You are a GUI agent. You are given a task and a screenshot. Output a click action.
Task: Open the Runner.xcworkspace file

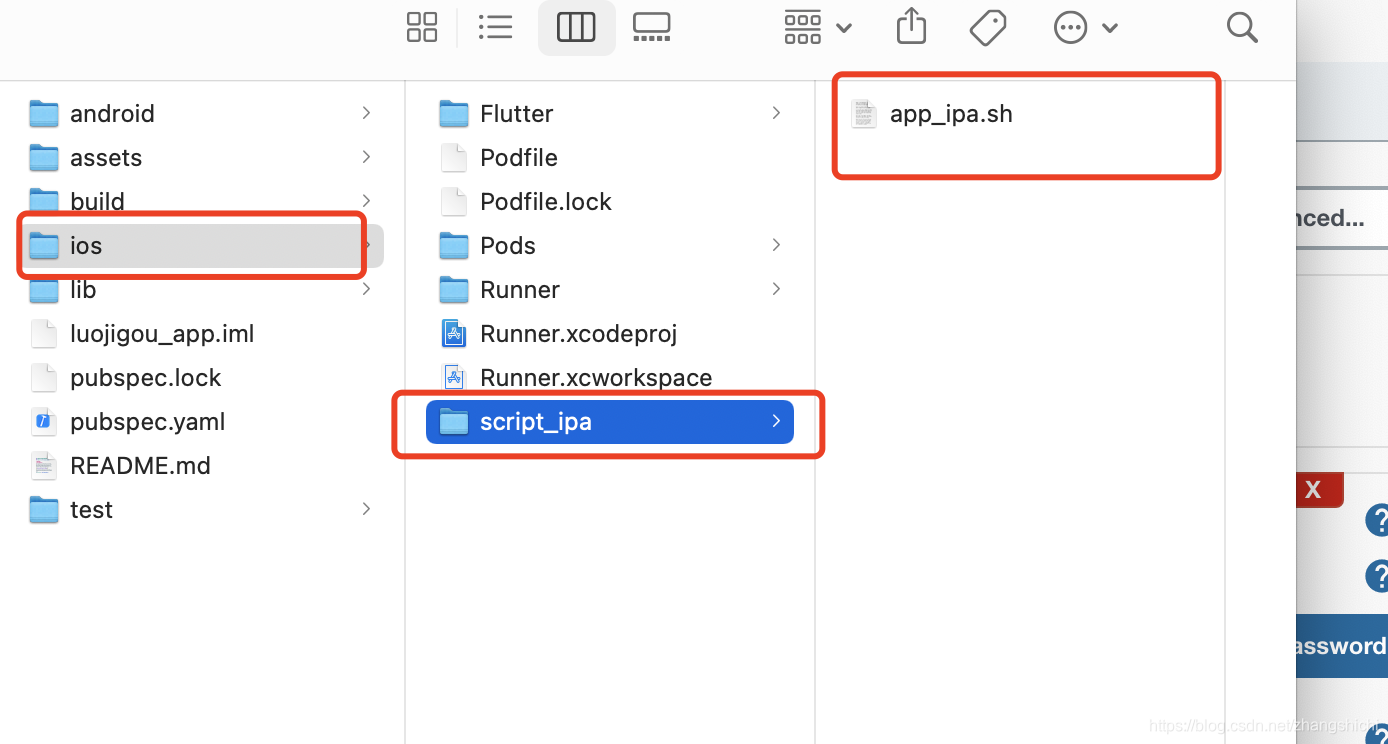pyautogui.click(x=595, y=377)
